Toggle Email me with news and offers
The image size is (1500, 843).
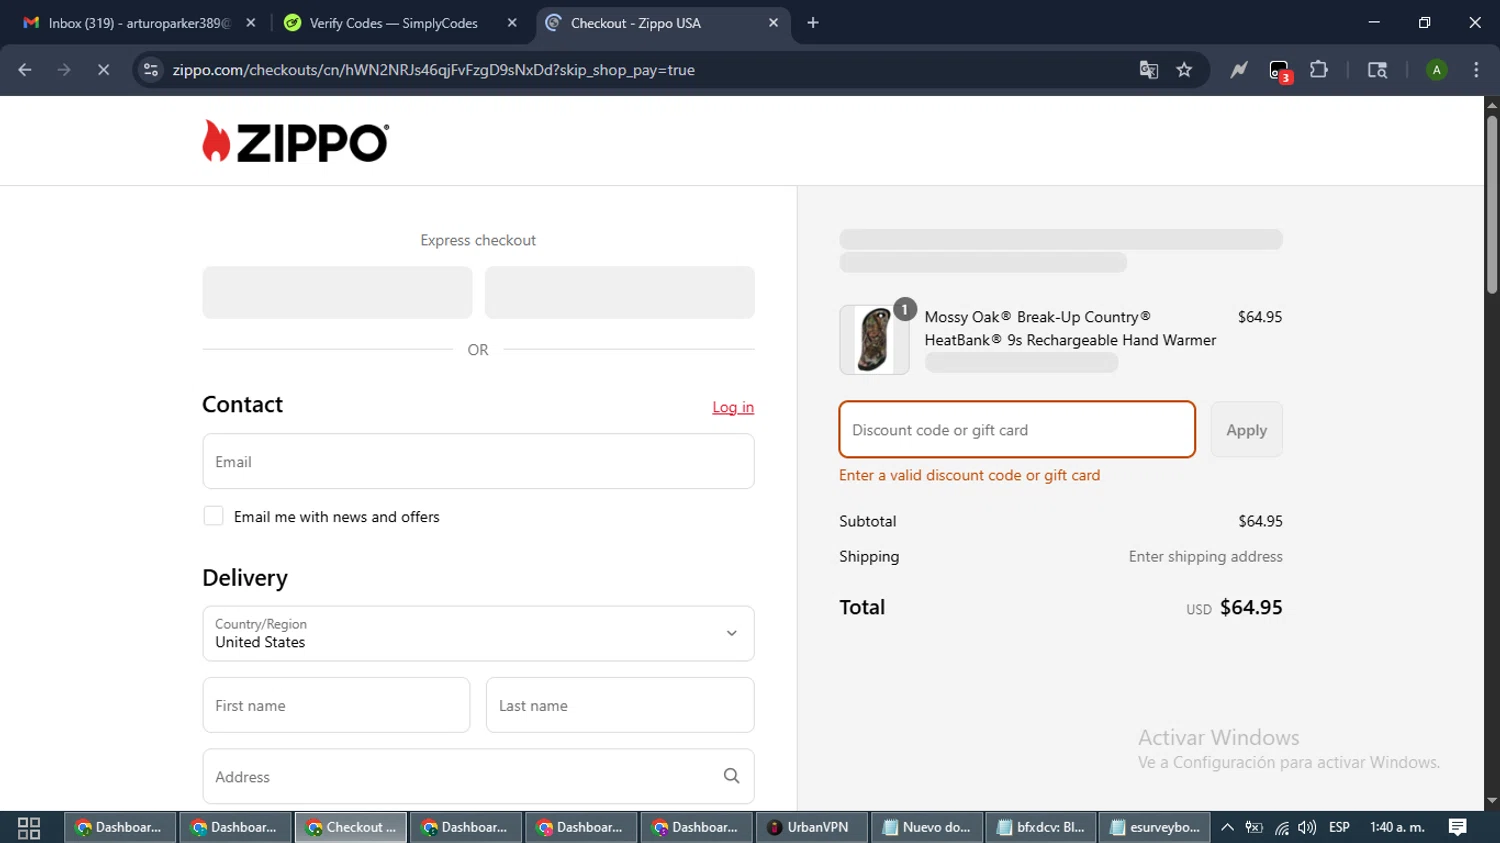coord(213,516)
